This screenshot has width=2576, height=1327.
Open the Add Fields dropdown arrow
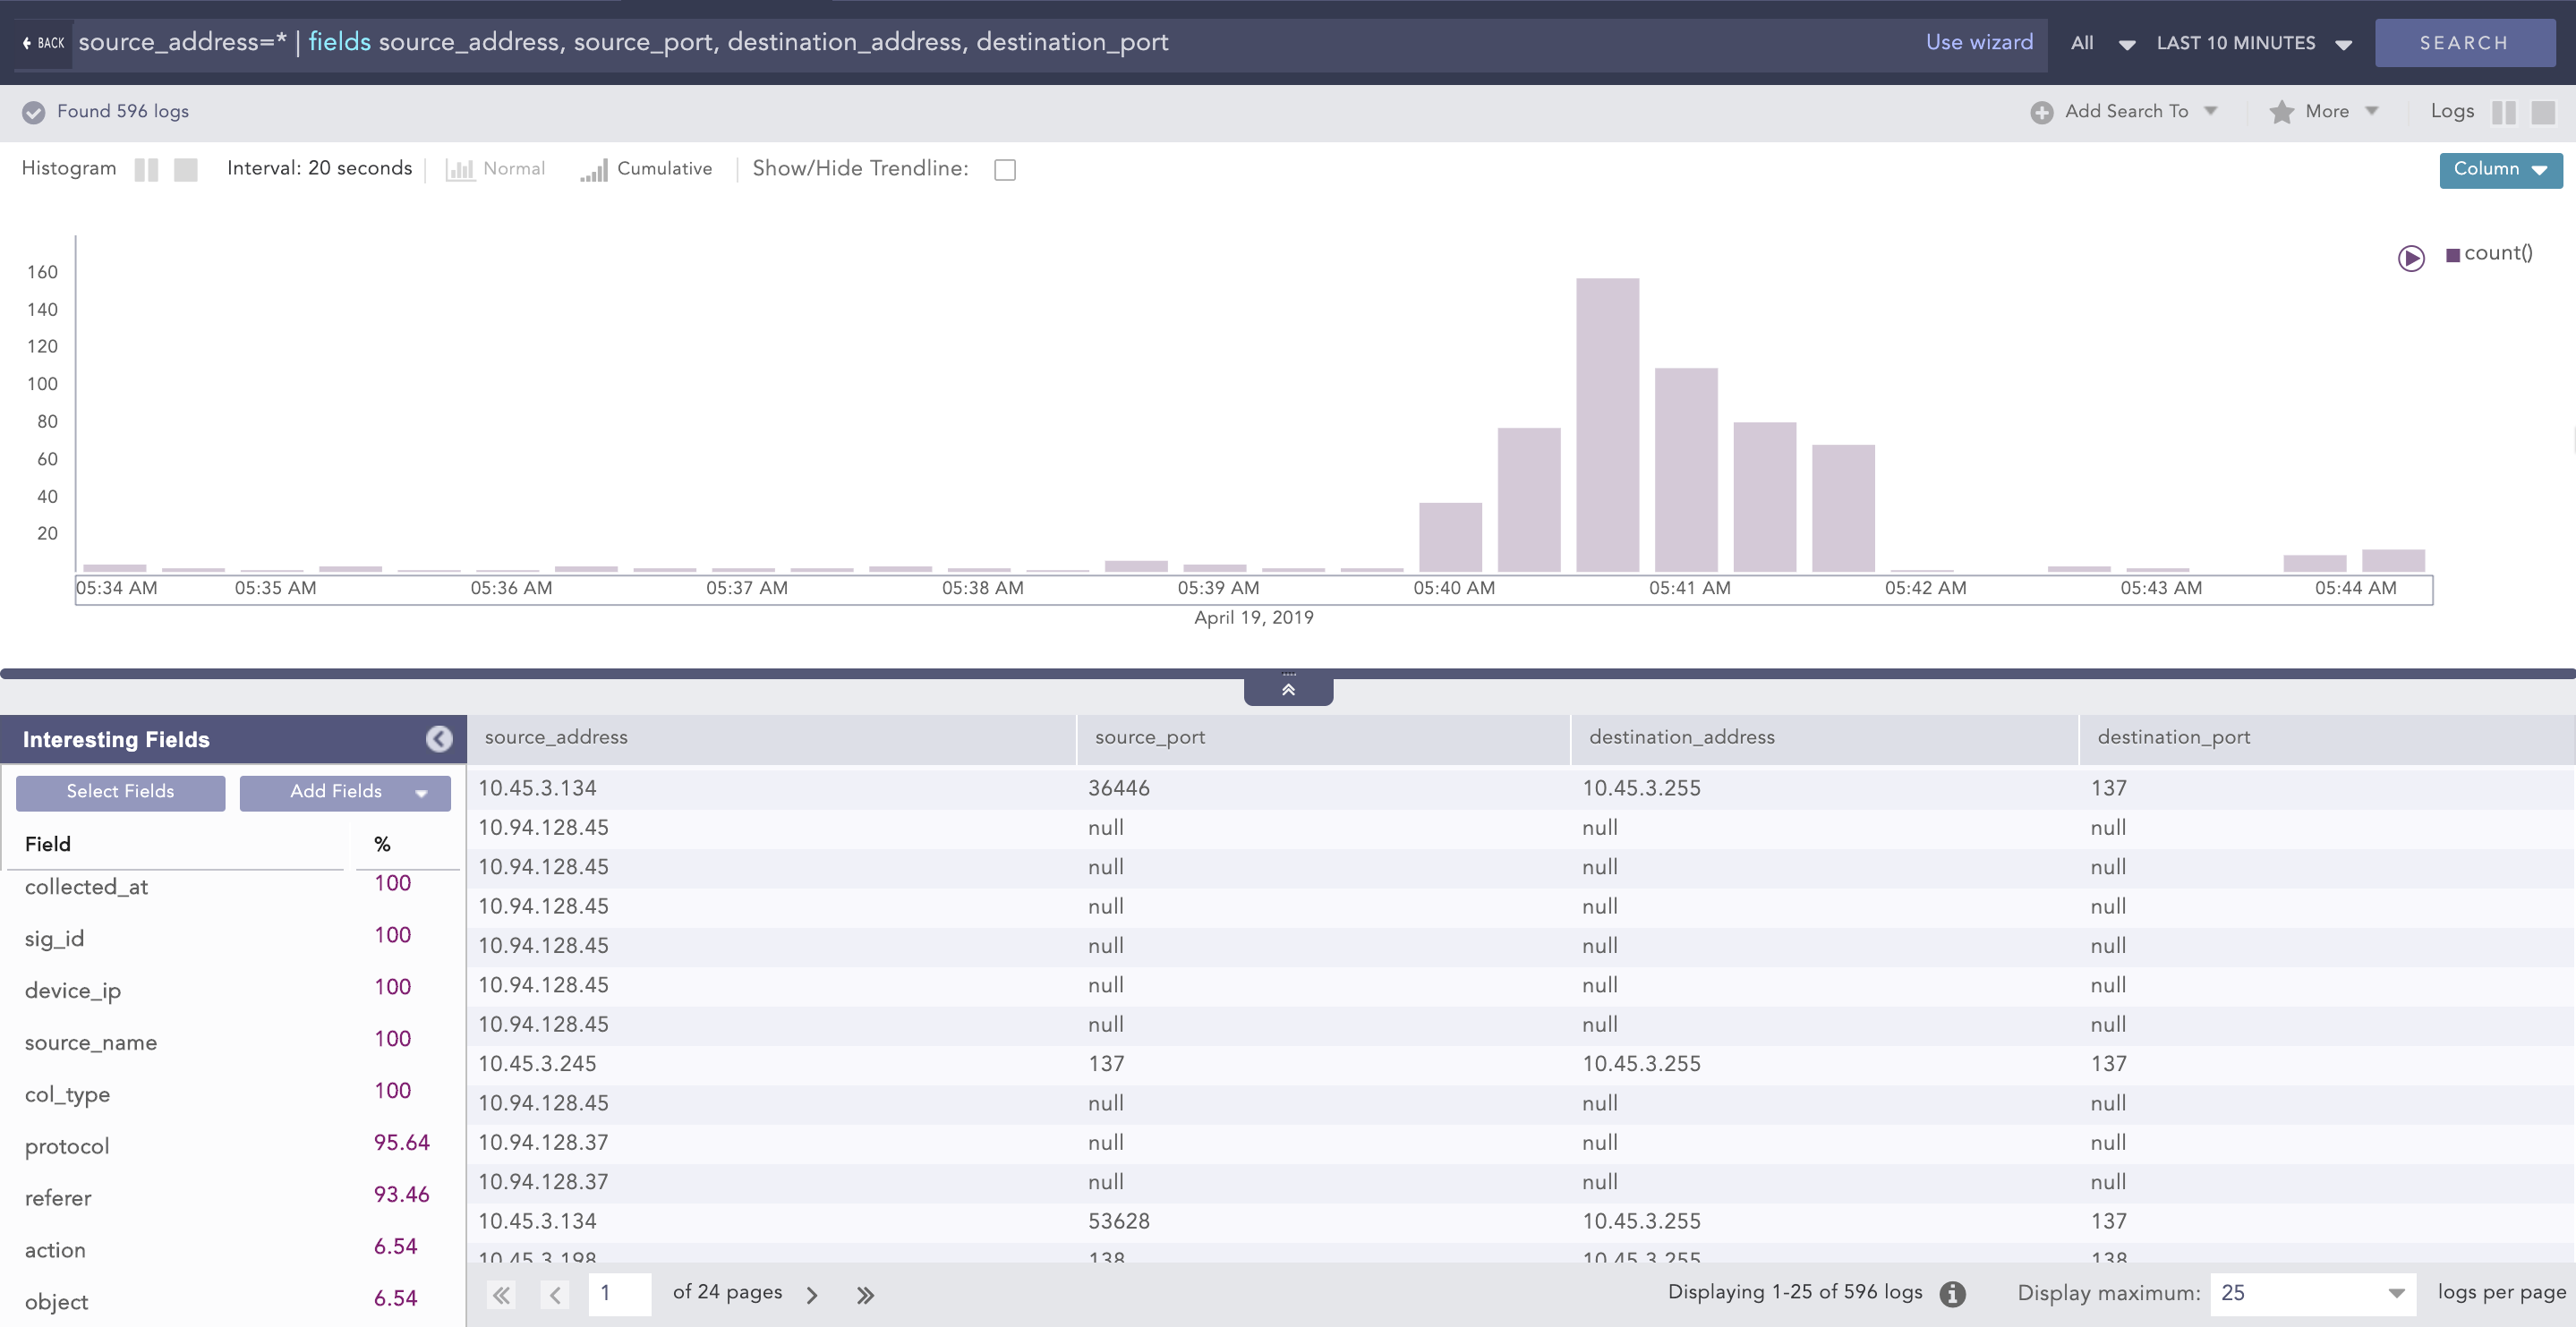(x=421, y=793)
